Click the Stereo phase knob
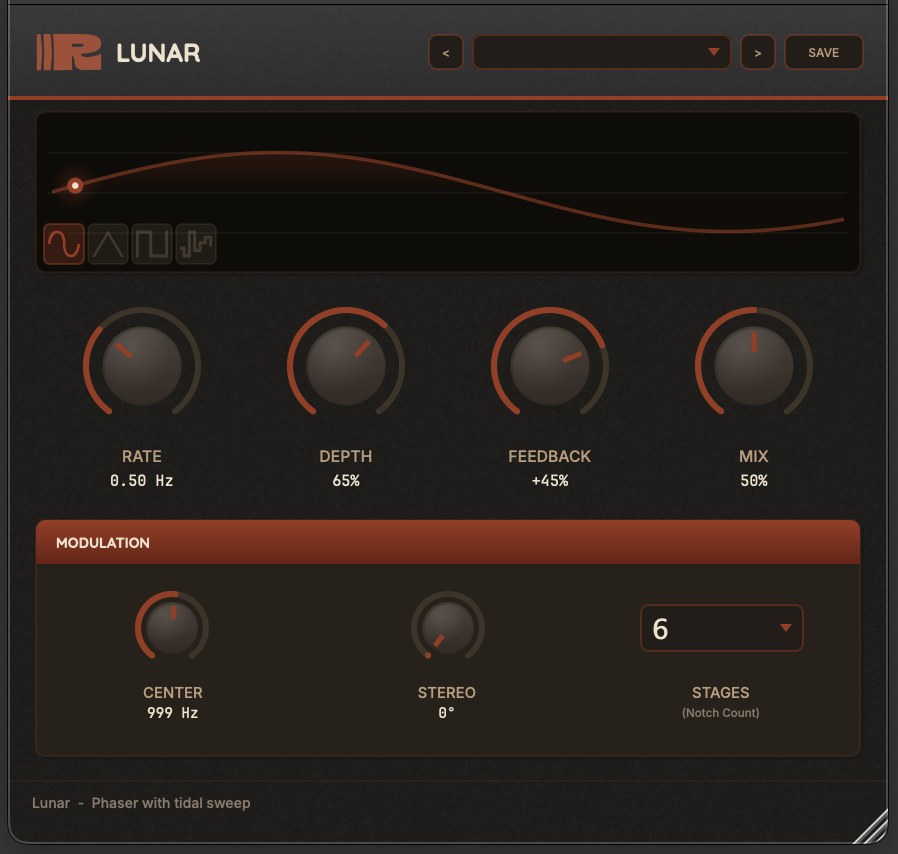Screen dimensions: 898x854 click(448, 628)
